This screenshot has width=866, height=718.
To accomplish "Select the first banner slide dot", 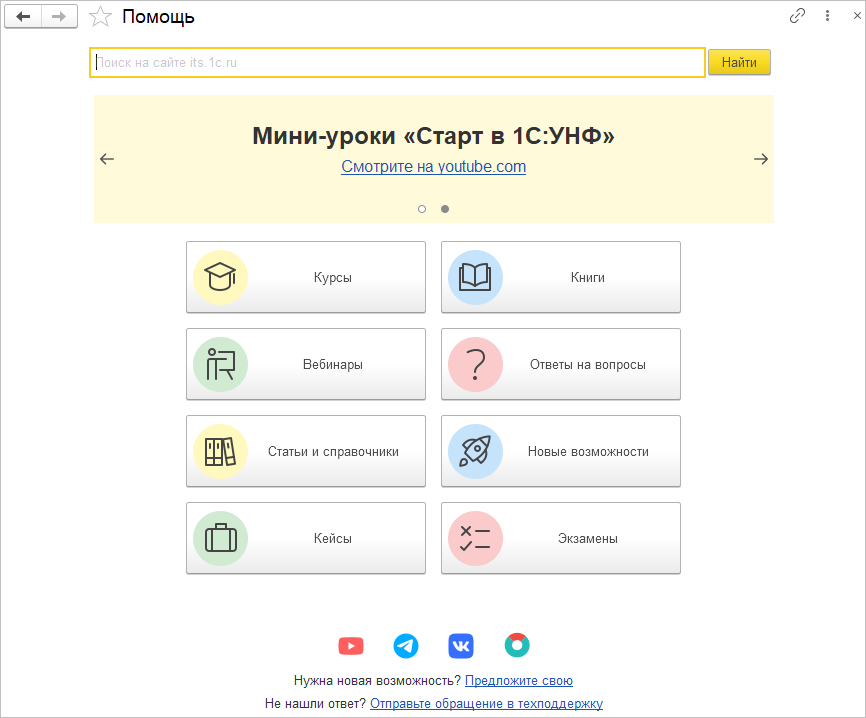I will pyautogui.click(x=422, y=209).
